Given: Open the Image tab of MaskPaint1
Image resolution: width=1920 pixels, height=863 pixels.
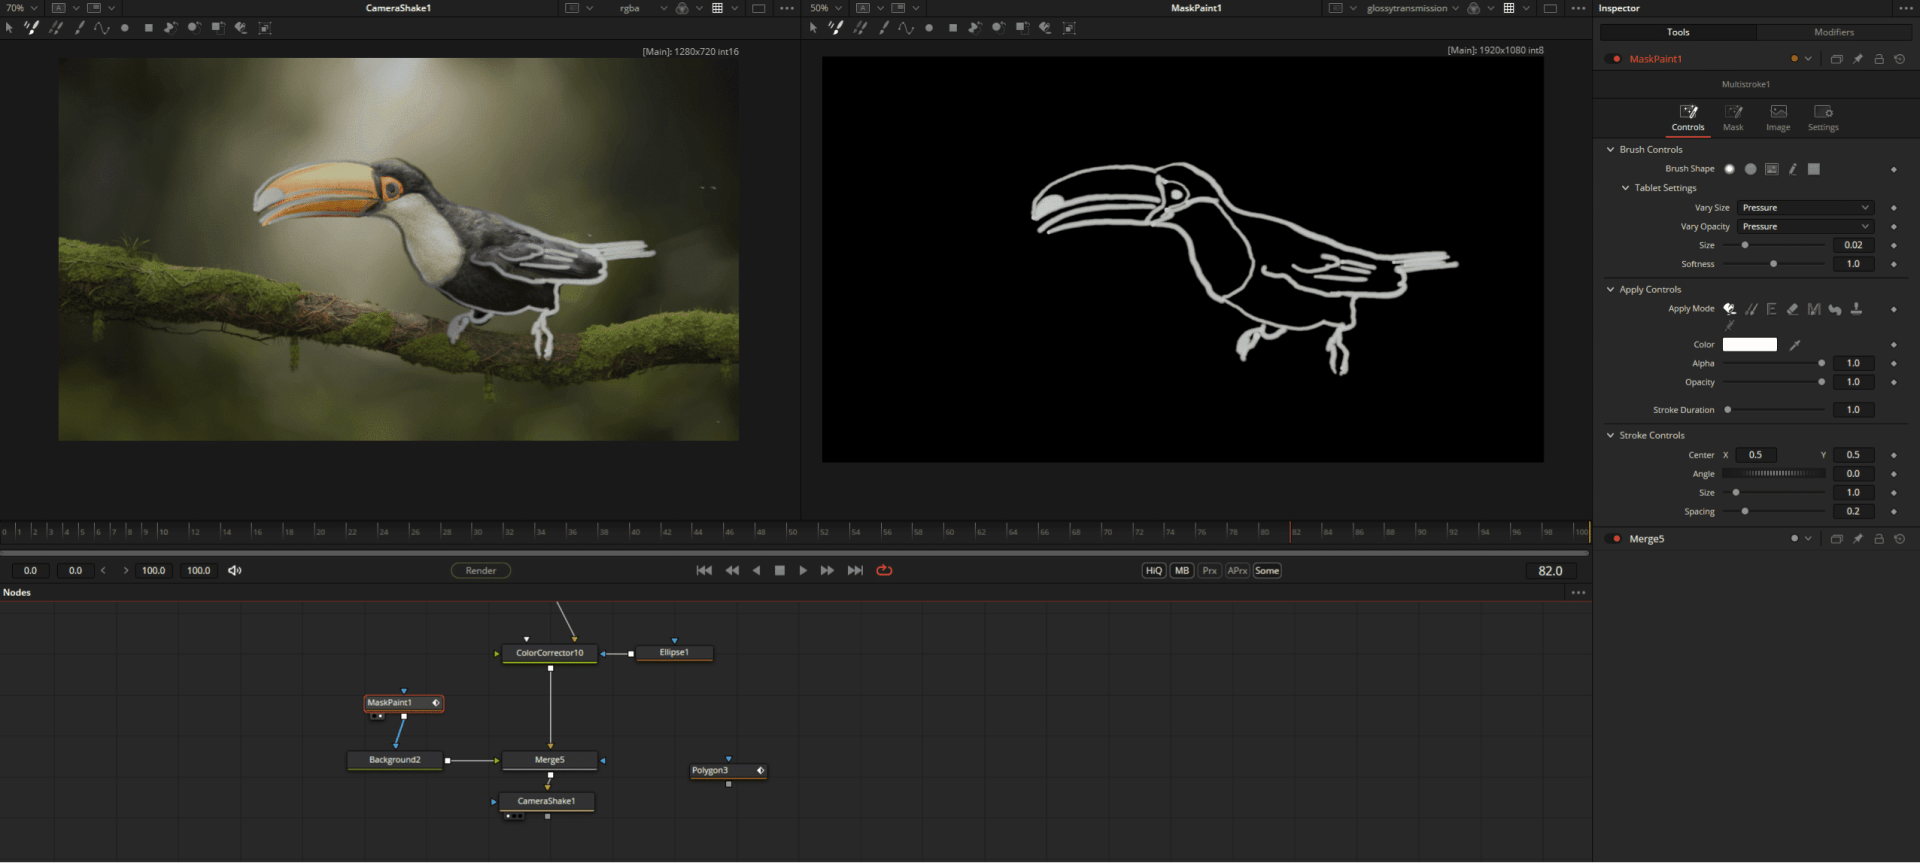Looking at the screenshot, I should point(1778,118).
